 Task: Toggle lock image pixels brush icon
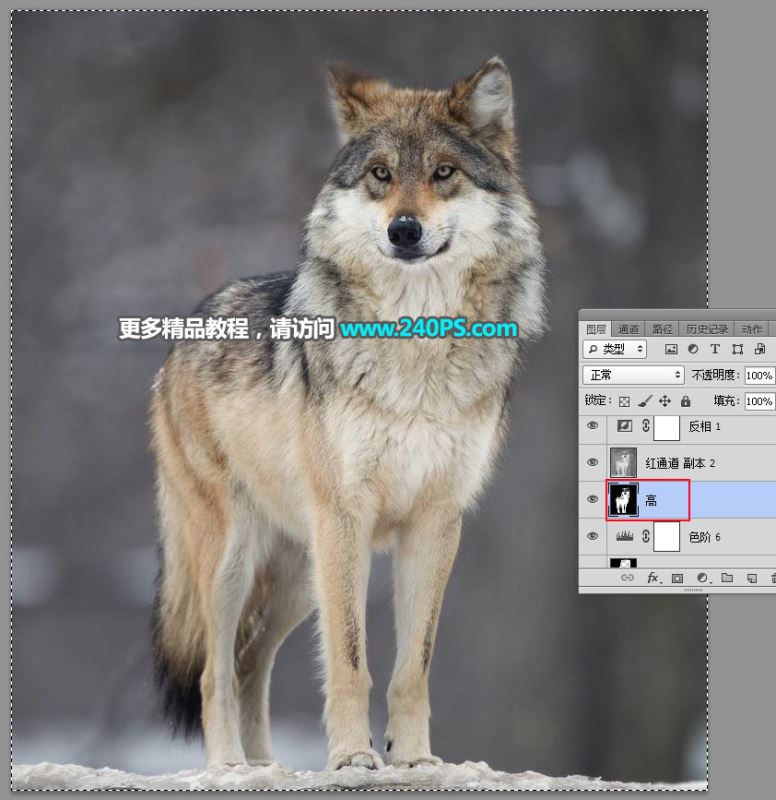(x=644, y=402)
